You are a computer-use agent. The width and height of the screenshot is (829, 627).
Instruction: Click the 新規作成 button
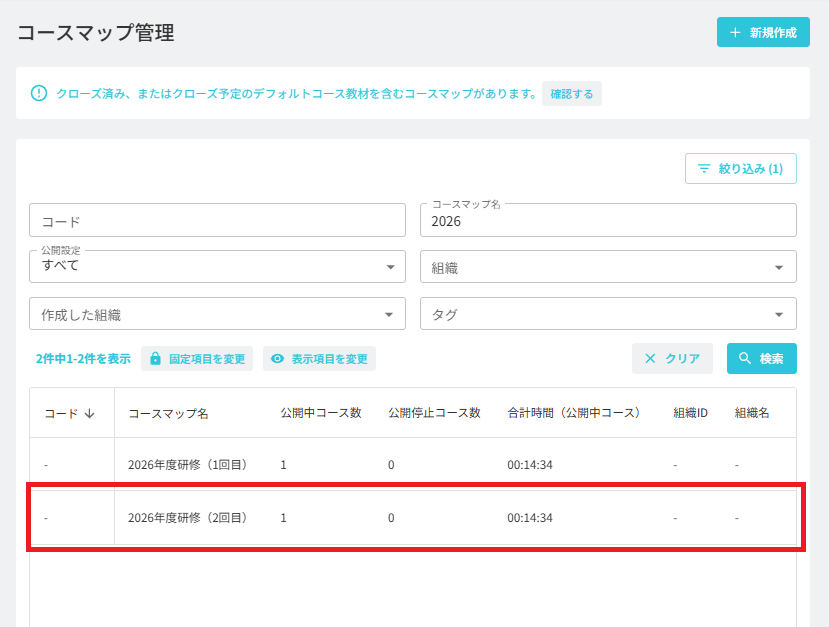point(763,32)
